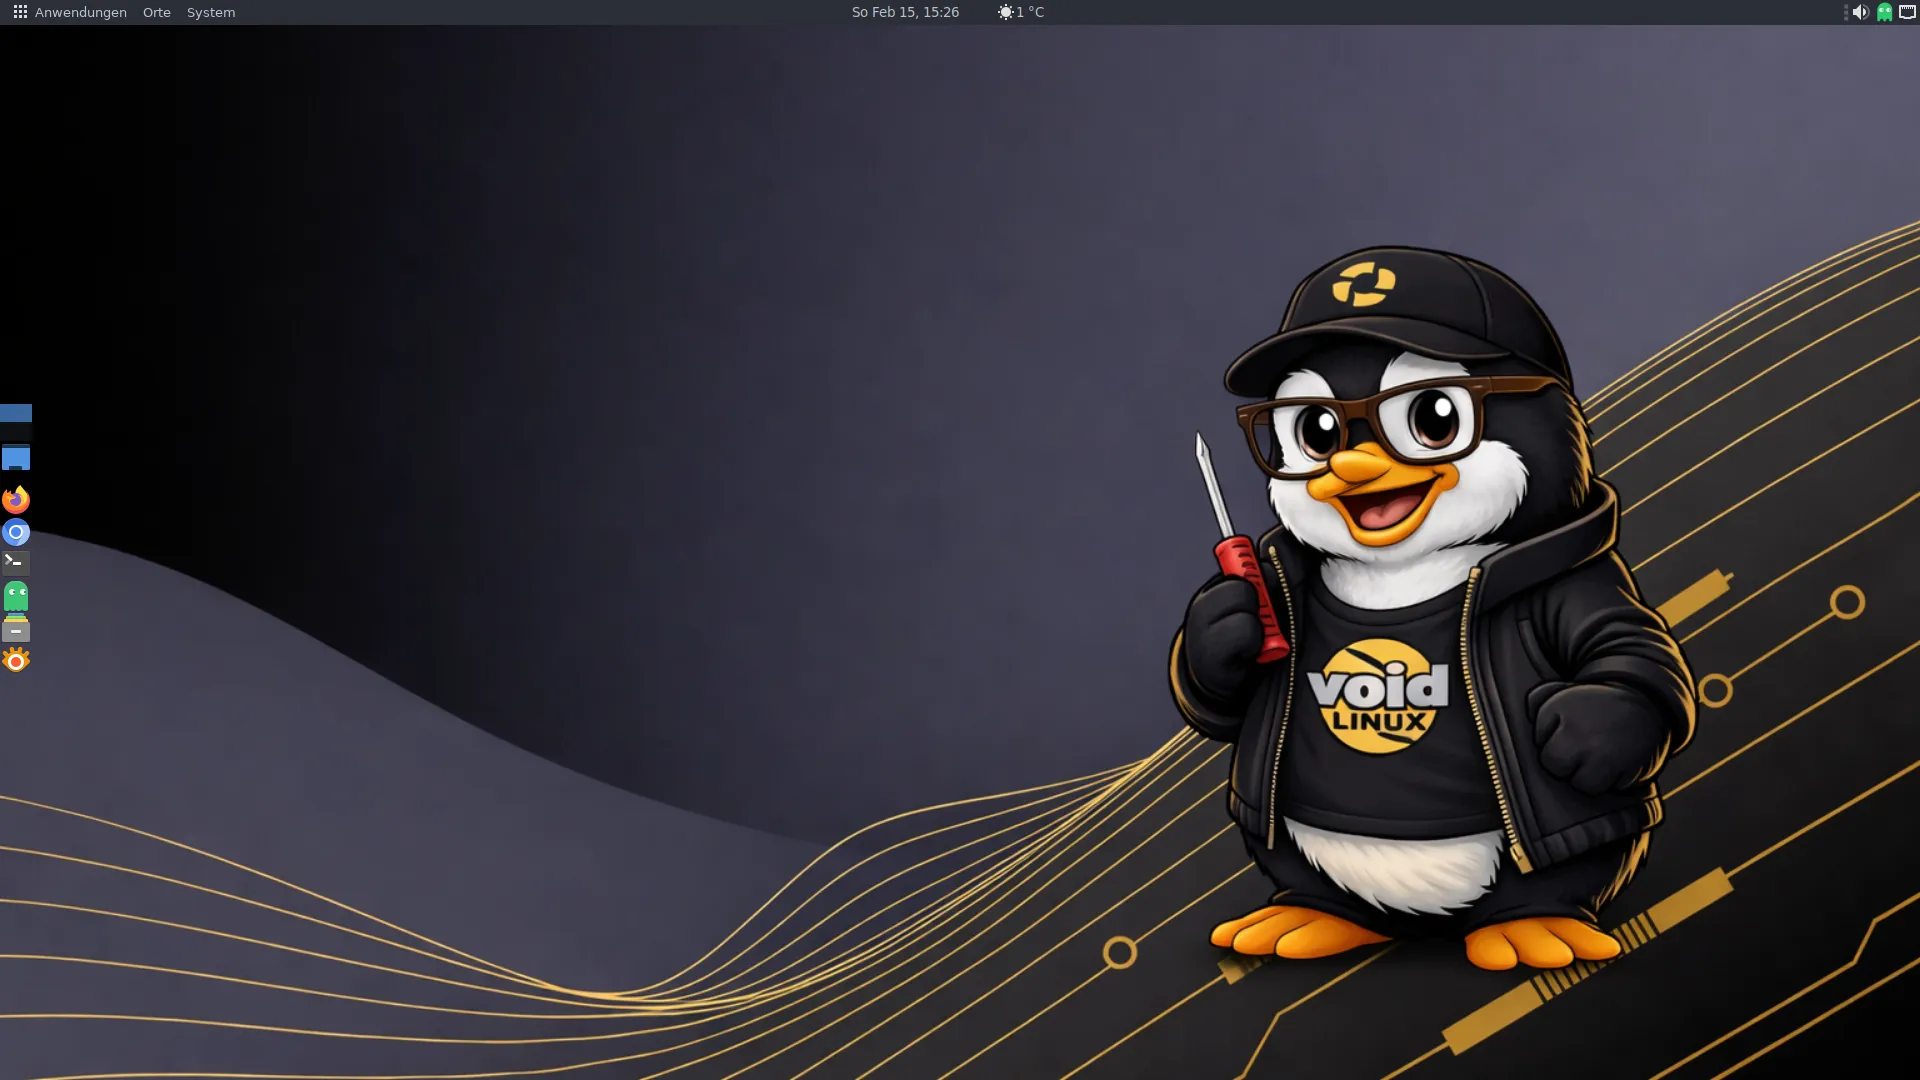The width and height of the screenshot is (1920, 1080).
Task: Open the file archive drawer icon
Action: (x=16, y=629)
